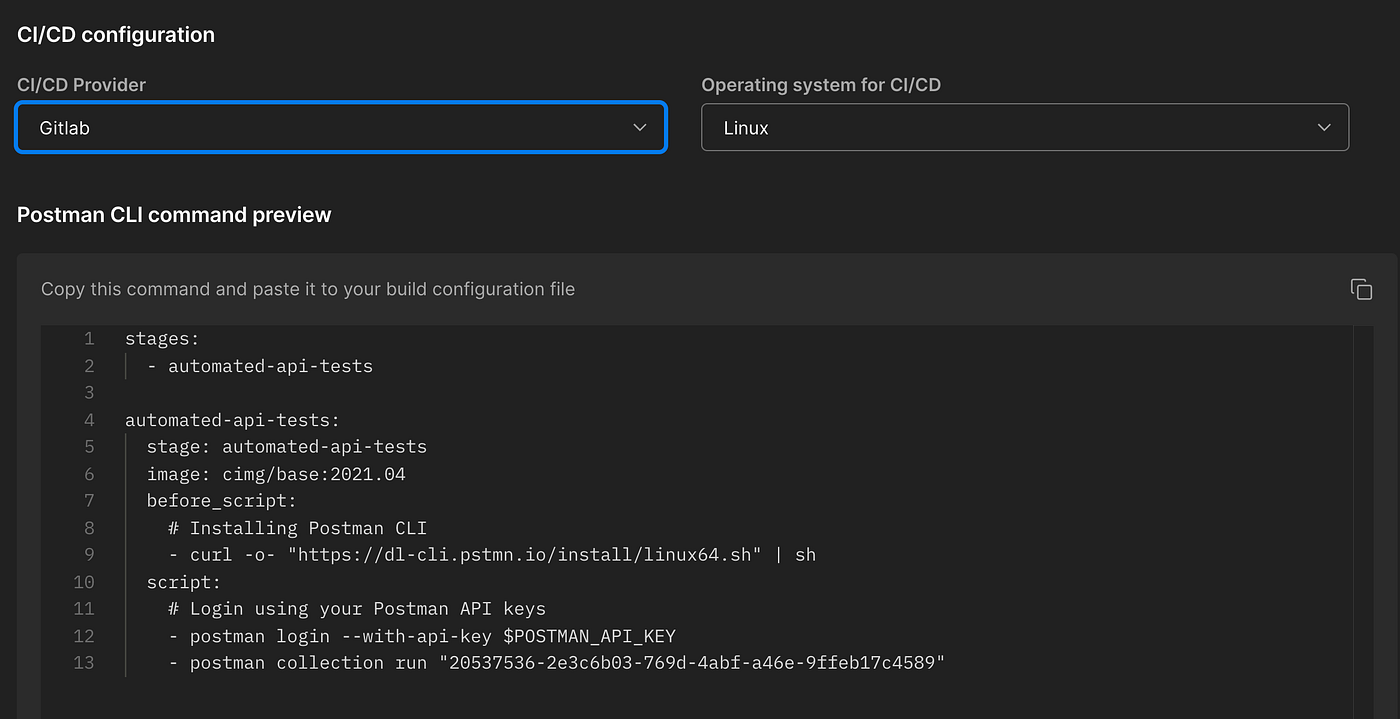Expand the chevron in the Gitlab dropdown
Viewport: 1400px width, 719px height.
640,128
